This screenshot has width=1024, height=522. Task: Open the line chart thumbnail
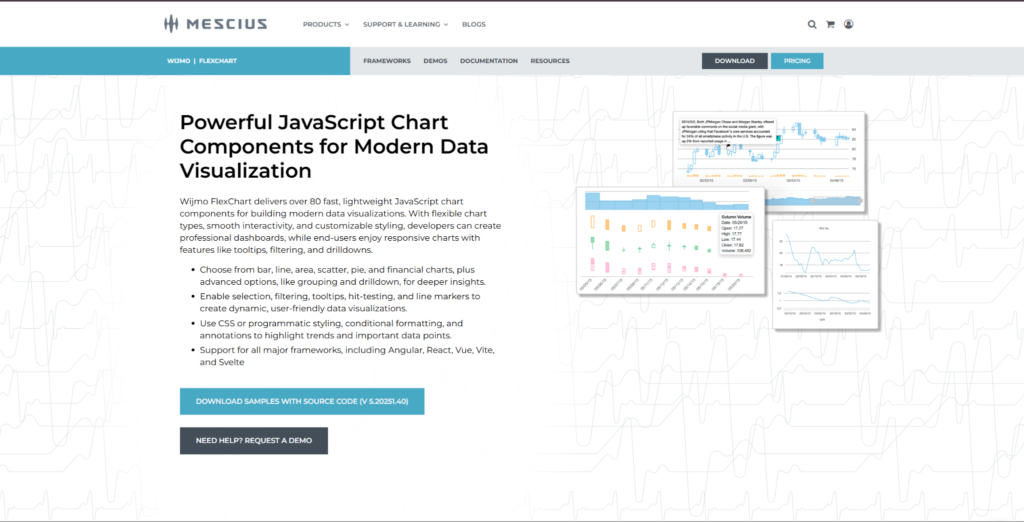(x=825, y=274)
